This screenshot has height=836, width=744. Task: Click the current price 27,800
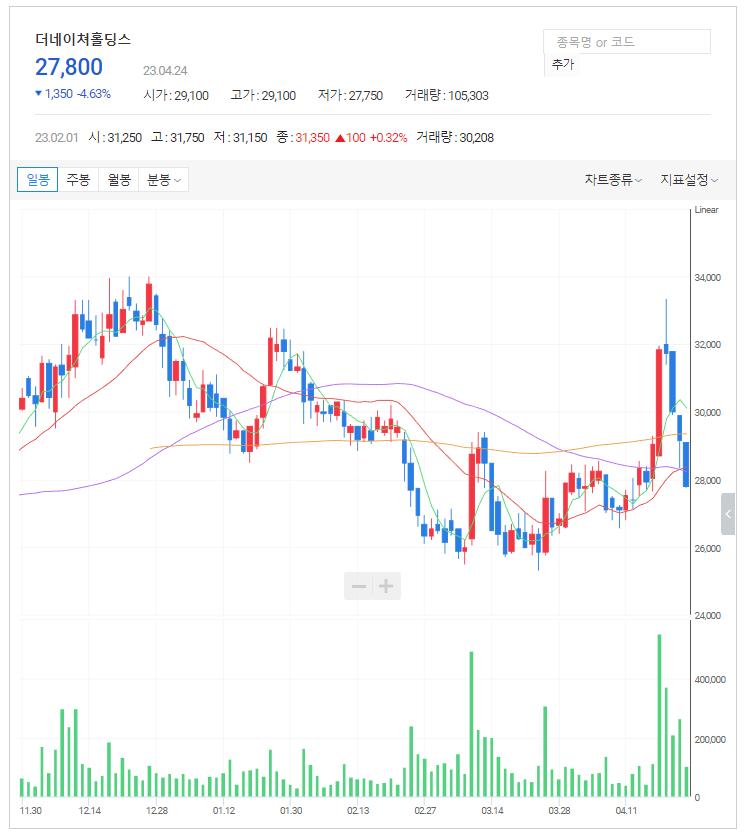pyautogui.click(x=69, y=67)
